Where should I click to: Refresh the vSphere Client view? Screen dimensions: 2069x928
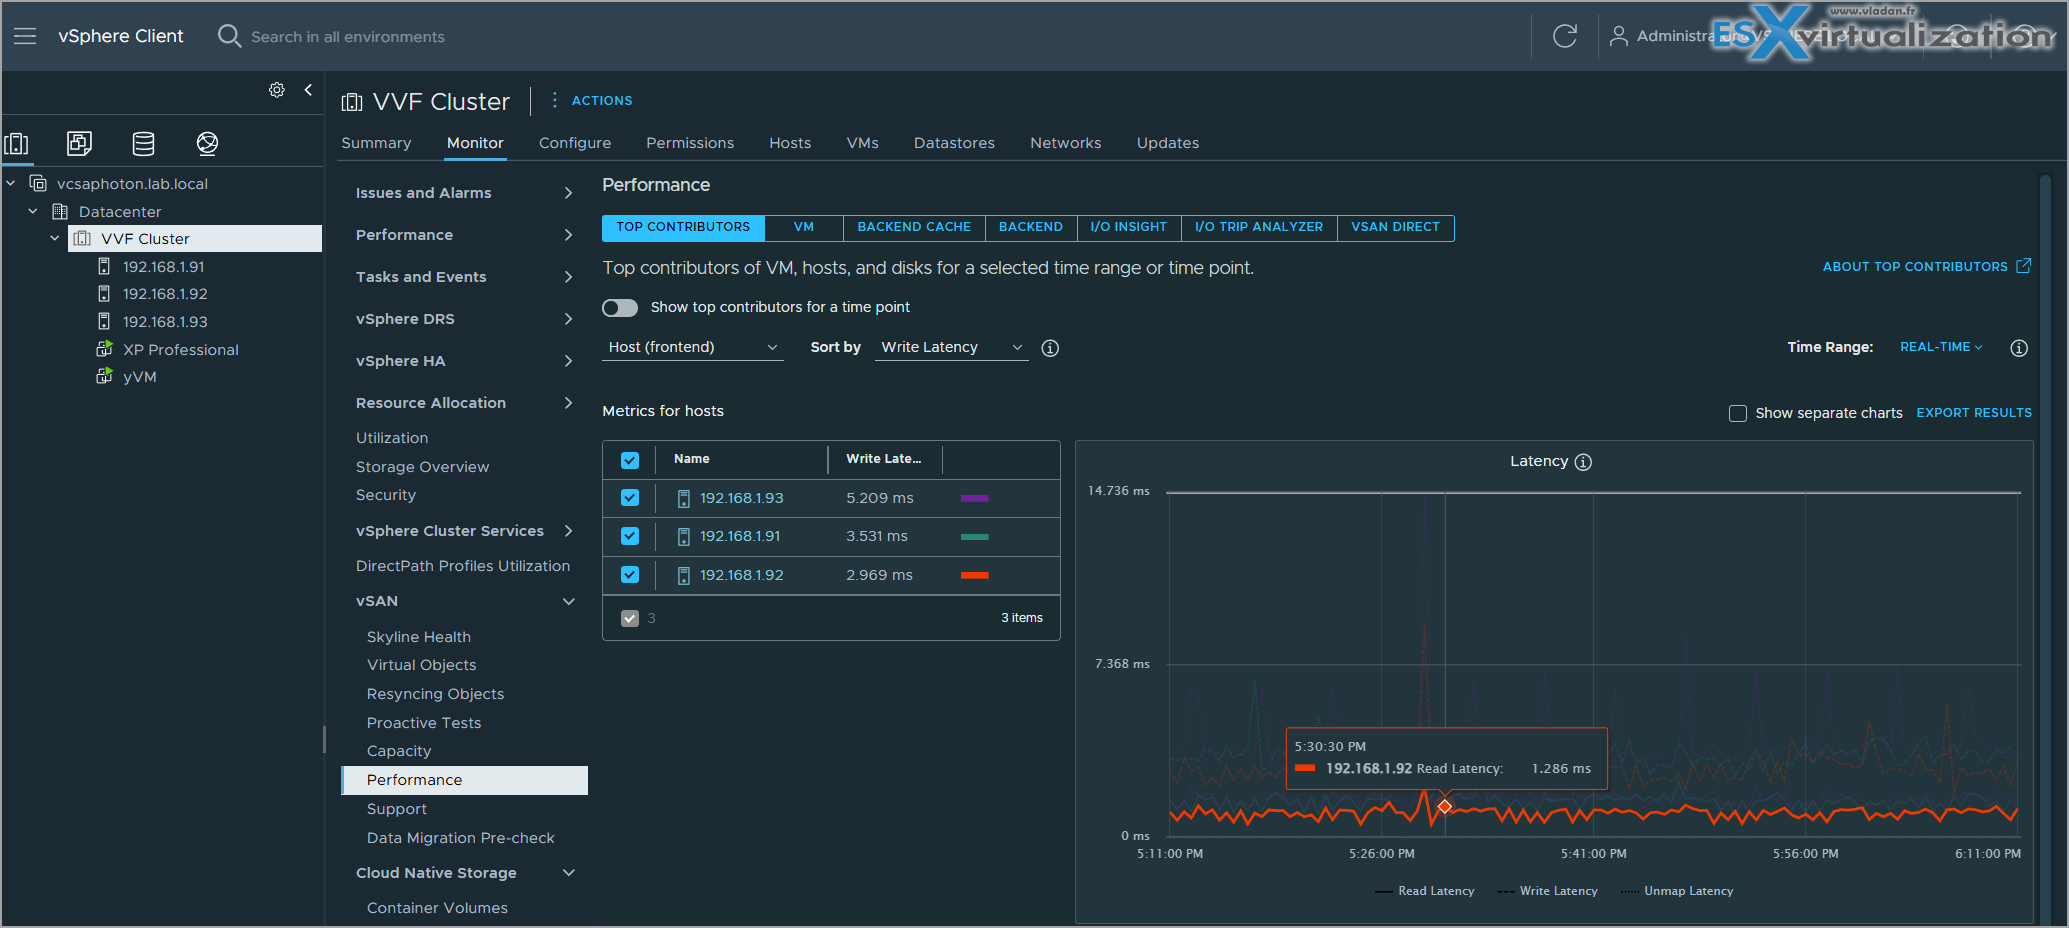[x=1565, y=36]
